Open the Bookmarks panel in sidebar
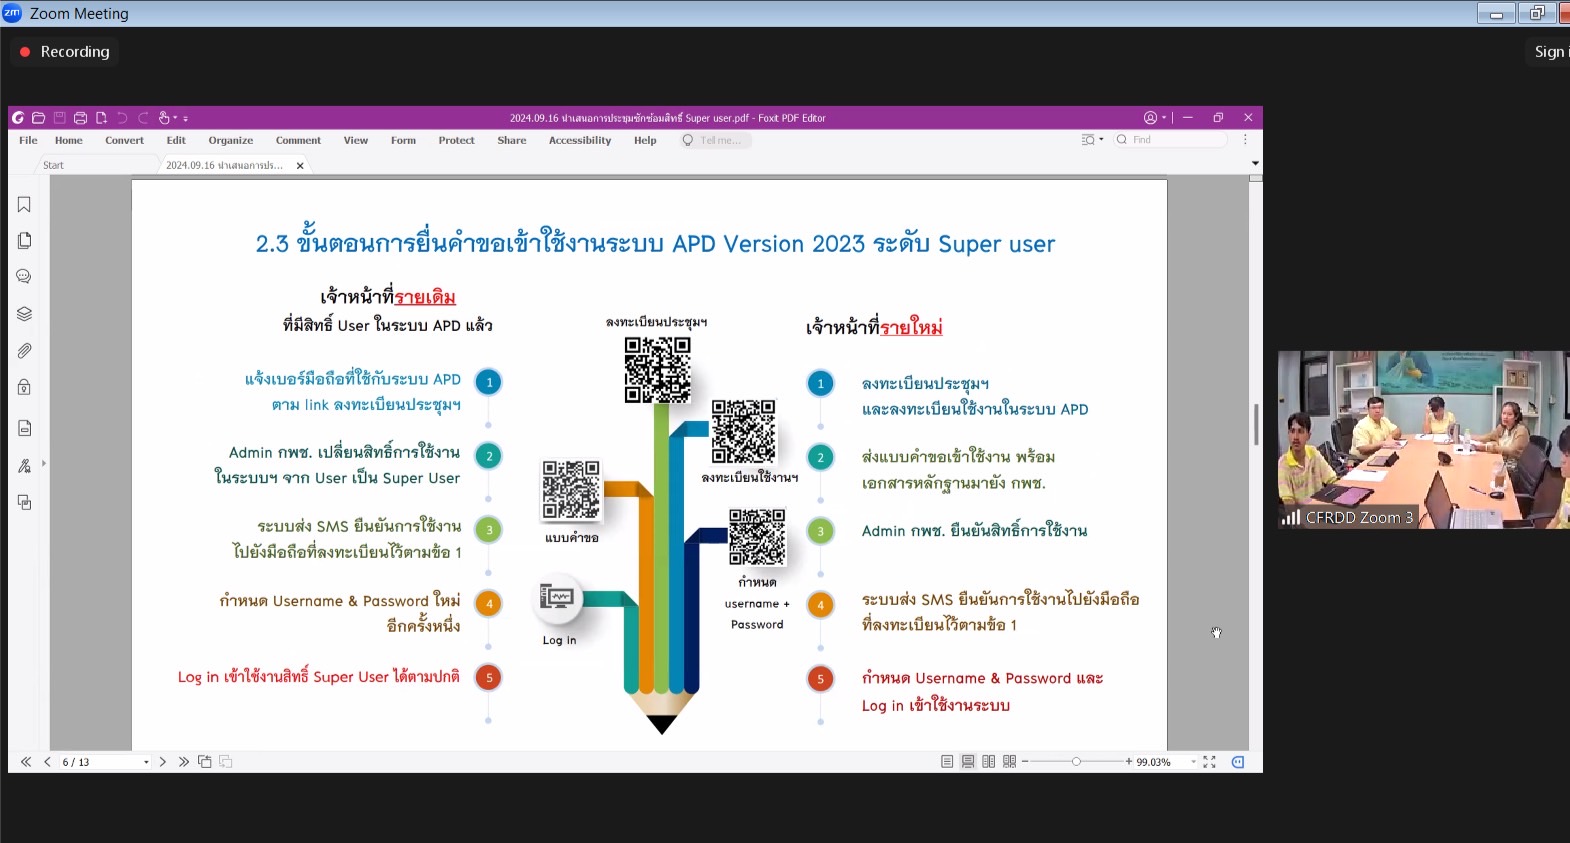The width and height of the screenshot is (1570, 843). pos(24,205)
